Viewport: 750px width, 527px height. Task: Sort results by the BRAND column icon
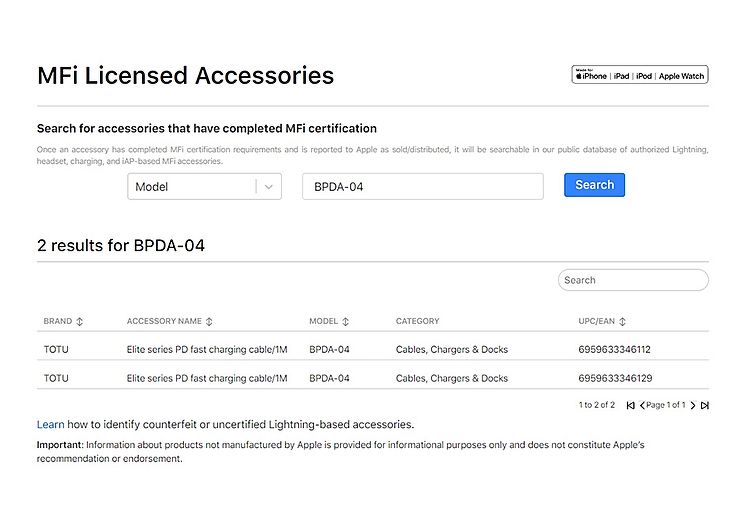coord(79,322)
